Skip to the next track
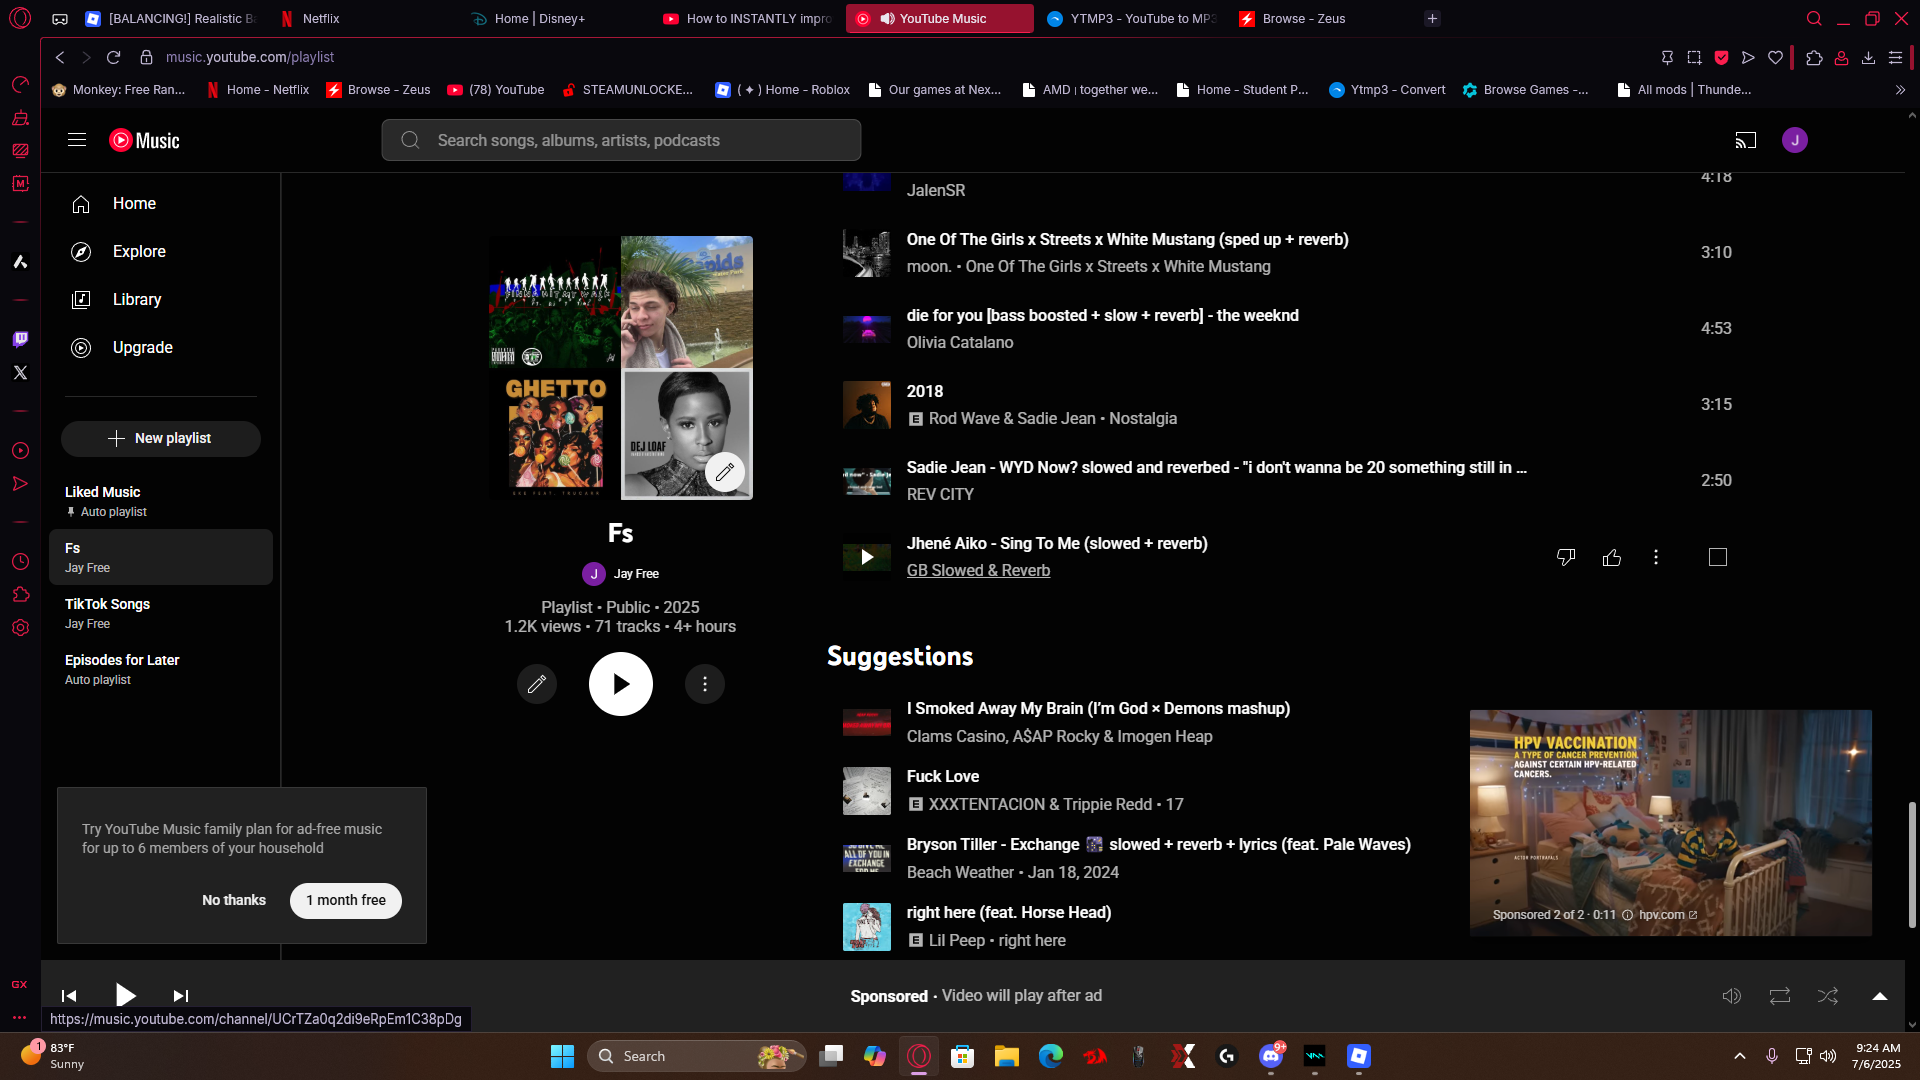This screenshot has width=1920, height=1080. pos(180,996)
